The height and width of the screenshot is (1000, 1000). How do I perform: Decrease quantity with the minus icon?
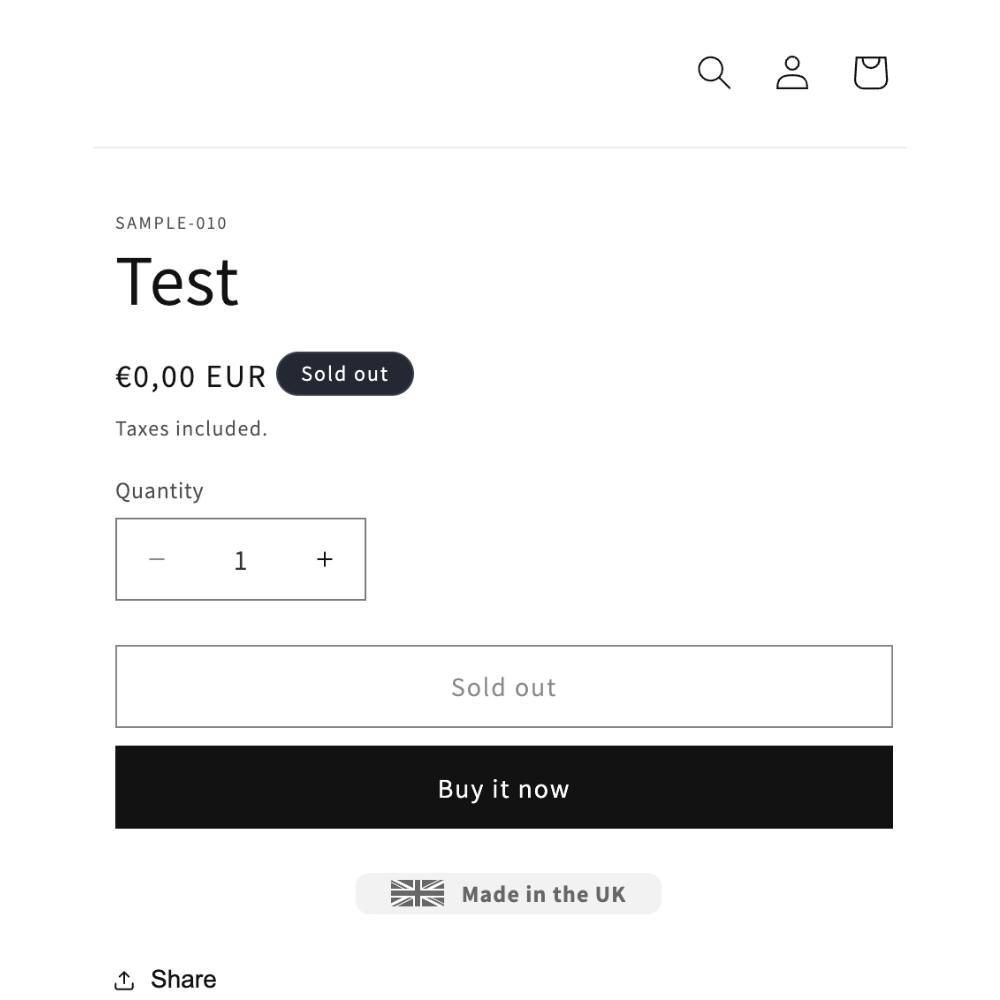(157, 559)
